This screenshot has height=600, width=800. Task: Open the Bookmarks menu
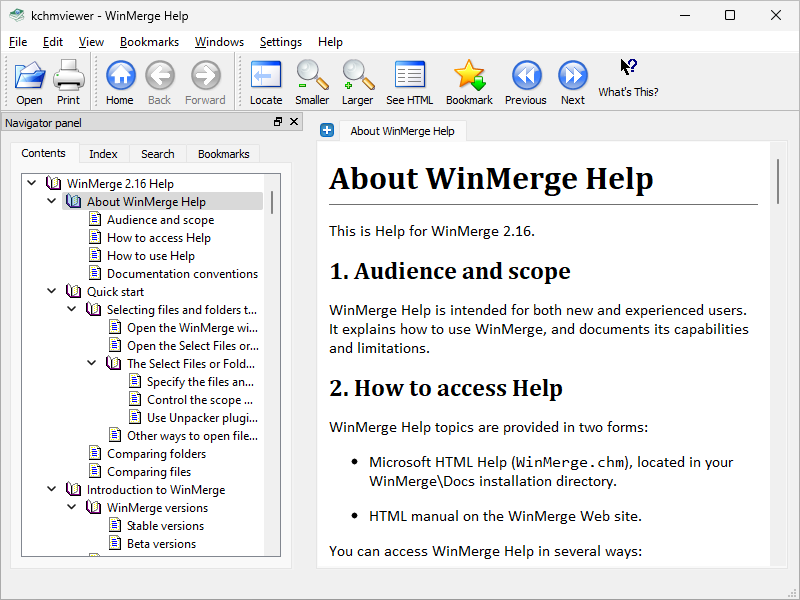(x=149, y=42)
